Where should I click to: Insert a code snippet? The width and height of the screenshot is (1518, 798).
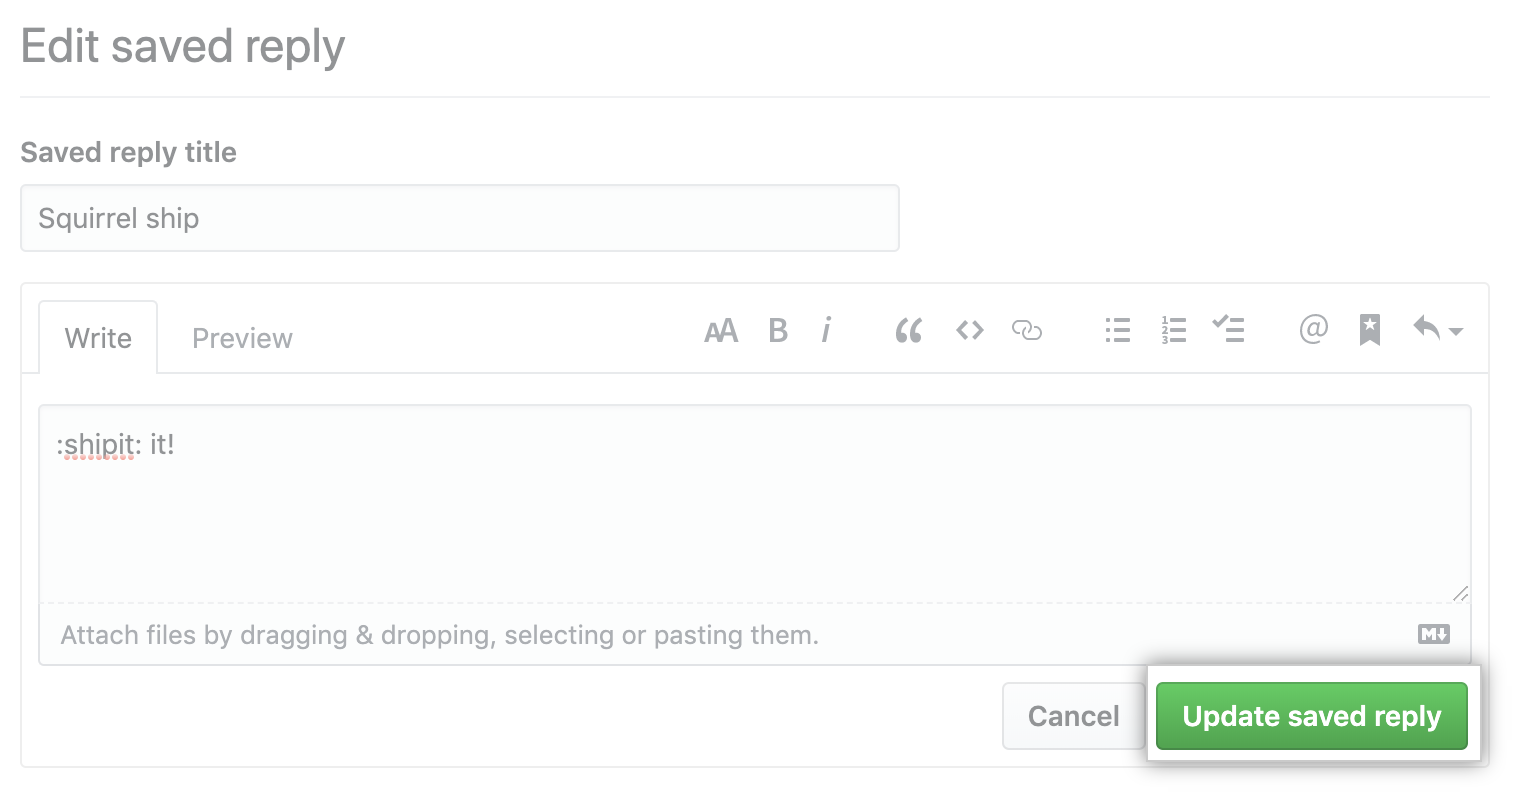coord(968,330)
